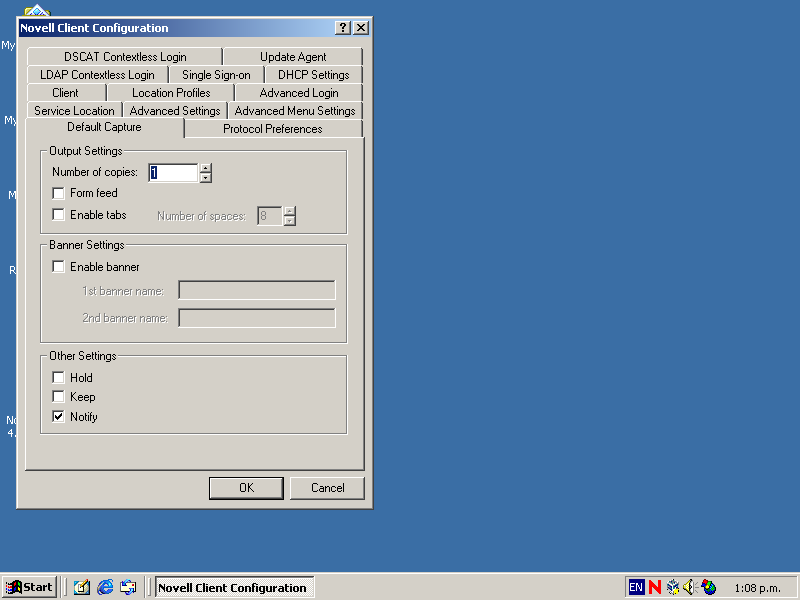Open the Start menu
This screenshot has height=600, width=800.
[29, 587]
